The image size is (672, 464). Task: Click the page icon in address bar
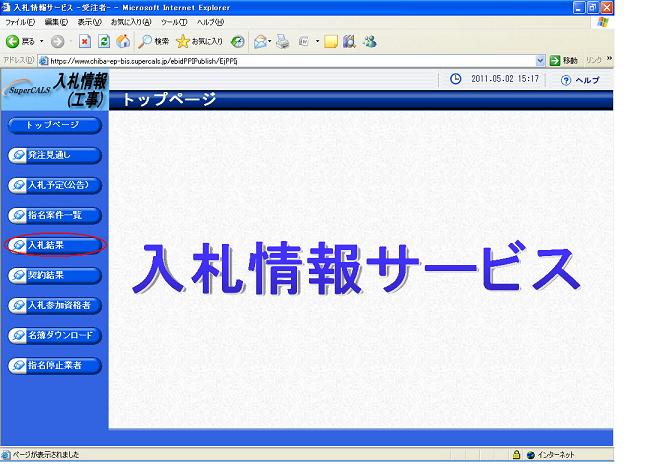44,61
